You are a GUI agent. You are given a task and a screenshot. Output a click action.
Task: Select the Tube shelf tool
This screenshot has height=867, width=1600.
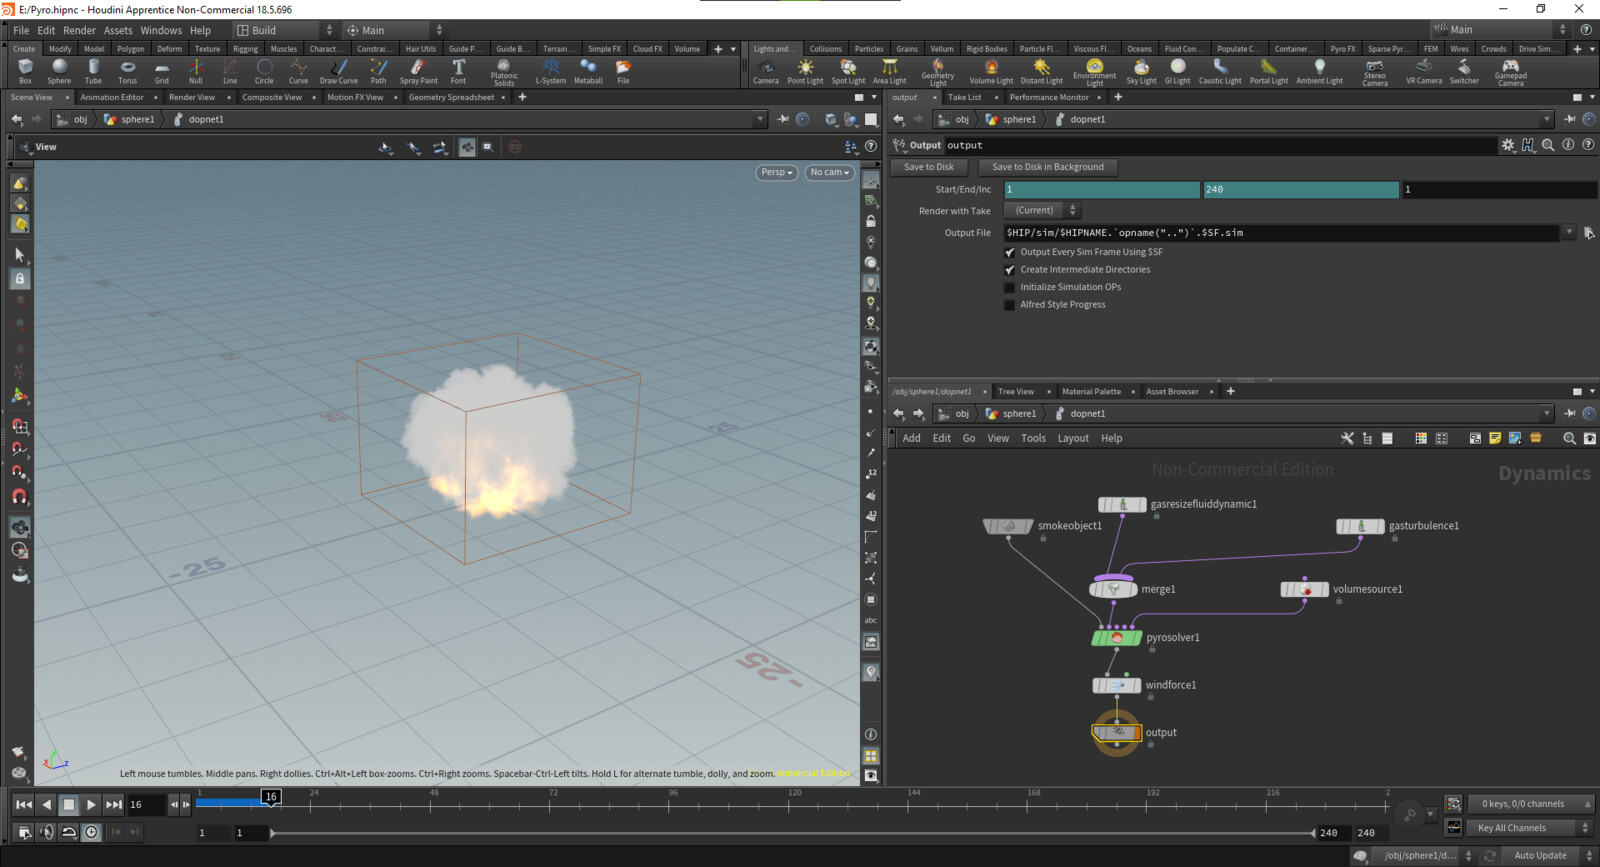click(93, 71)
